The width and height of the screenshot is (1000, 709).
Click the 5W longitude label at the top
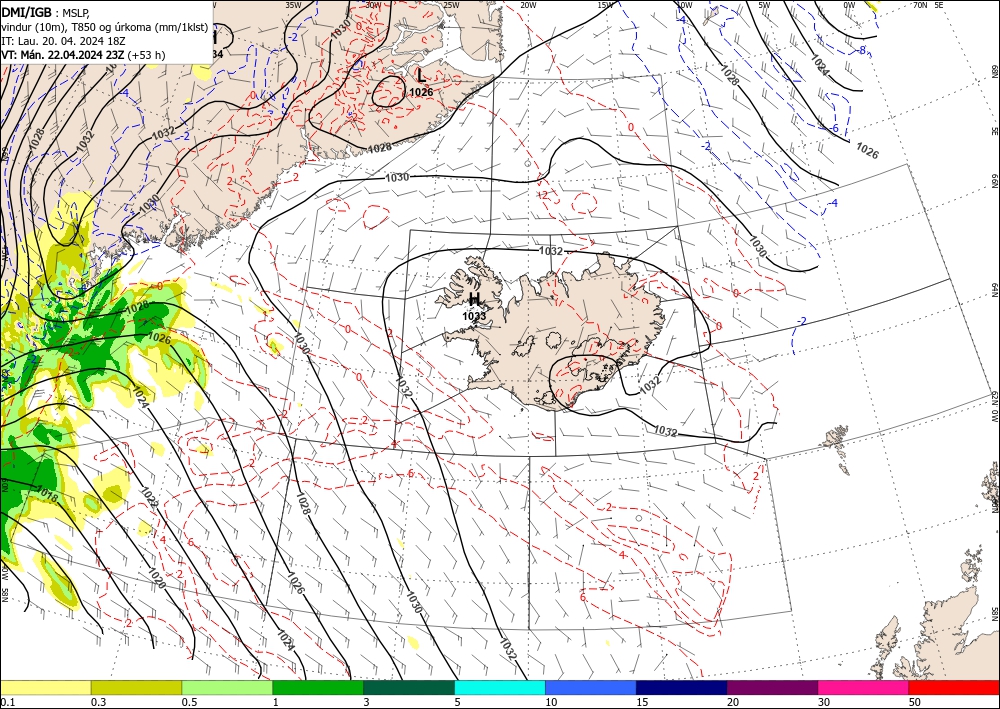click(x=764, y=5)
